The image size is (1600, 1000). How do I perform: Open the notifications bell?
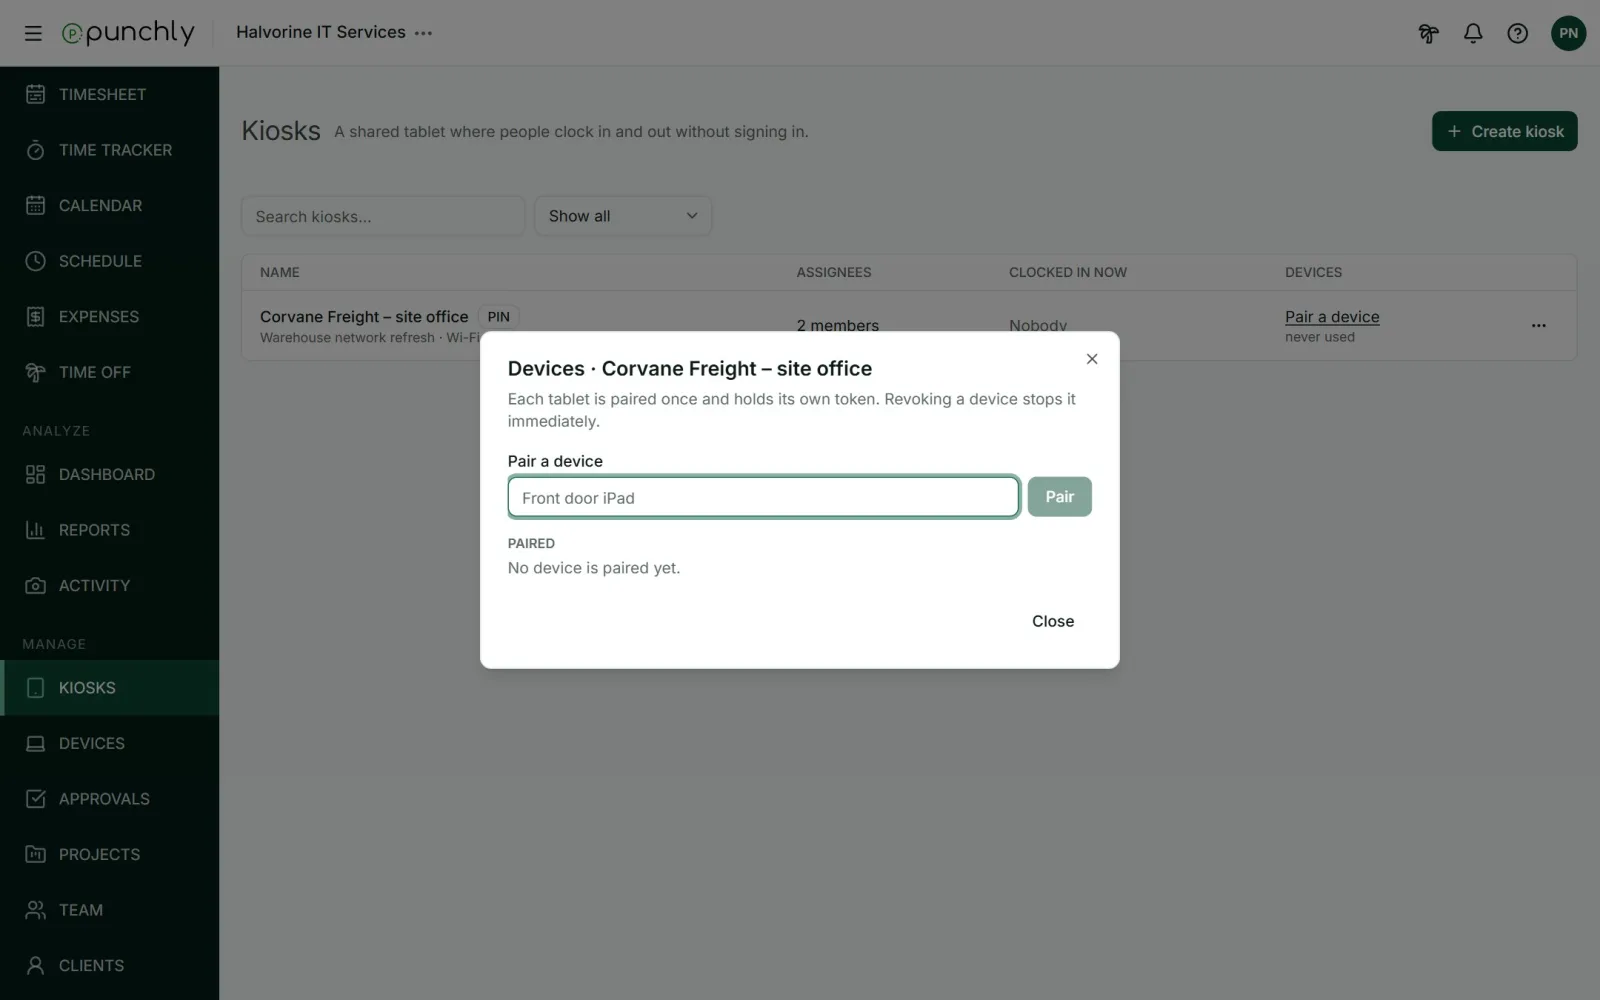pos(1473,33)
